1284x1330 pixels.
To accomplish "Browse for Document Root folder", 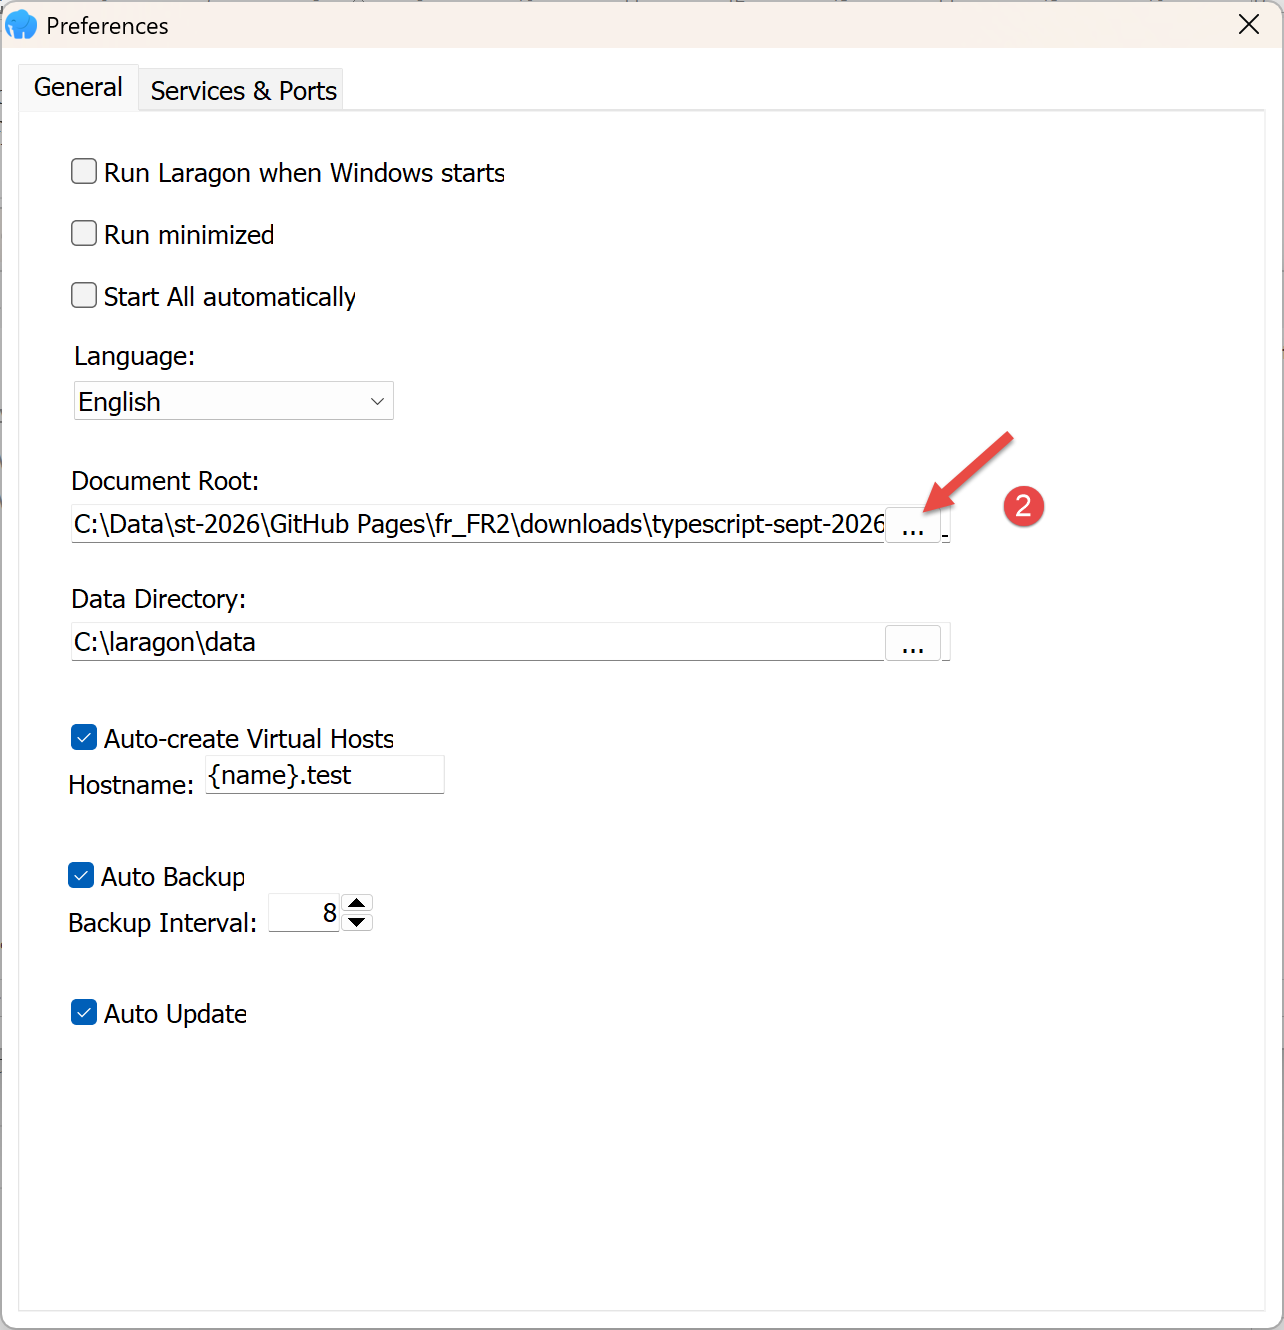I will [912, 524].
